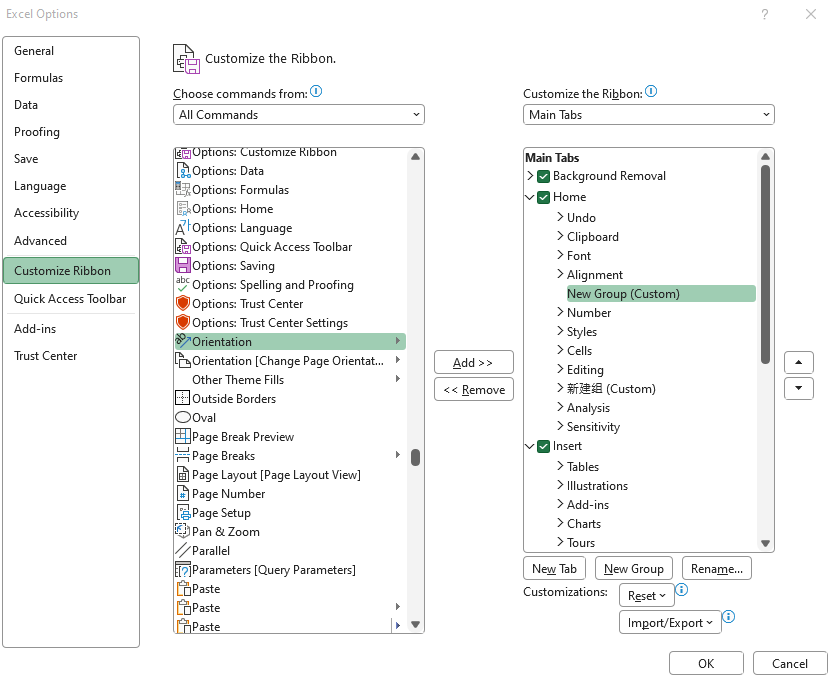Uncheck the Insert tab checkbox
The width and height of the screenshot is (831, 680).
(543, 447)
